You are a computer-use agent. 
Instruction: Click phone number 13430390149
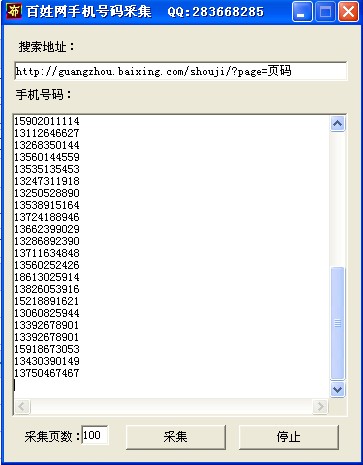[47, 361]
